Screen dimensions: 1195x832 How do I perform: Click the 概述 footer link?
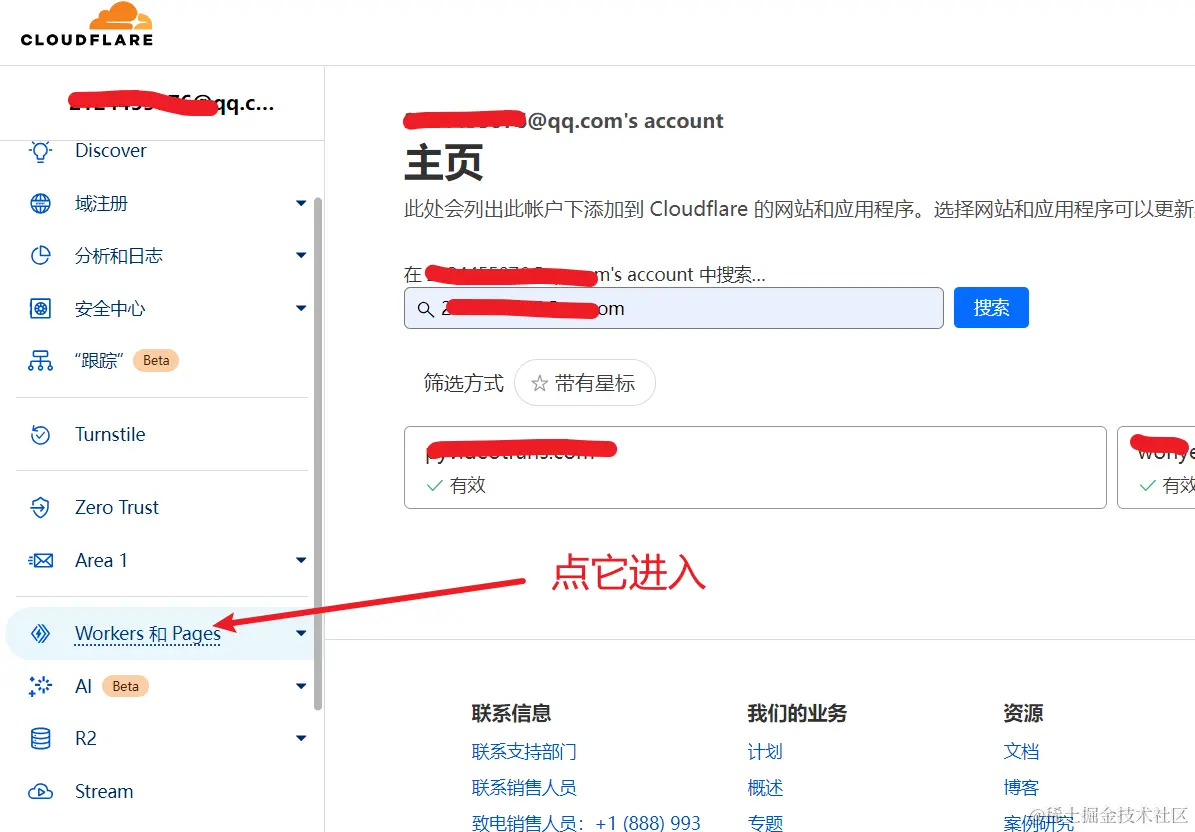pyautogui.click(x=765, y=787)
